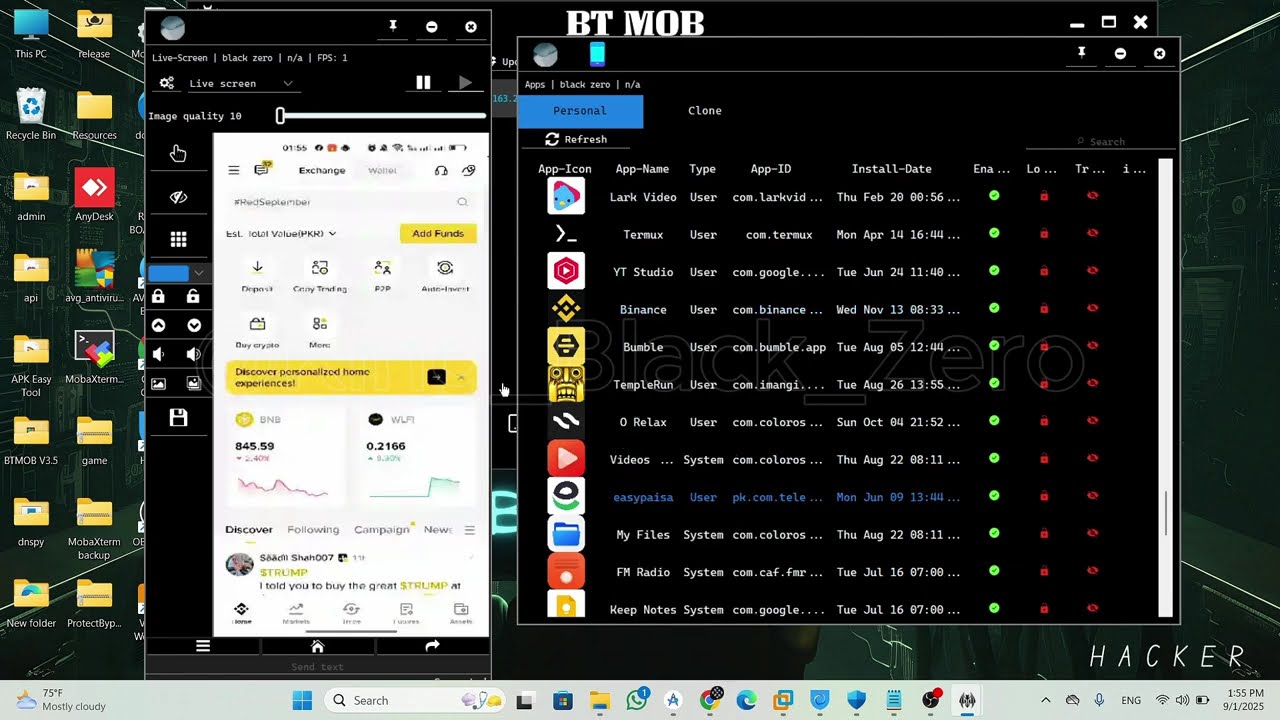Open the Binance hamburger menu

[234, 170]
